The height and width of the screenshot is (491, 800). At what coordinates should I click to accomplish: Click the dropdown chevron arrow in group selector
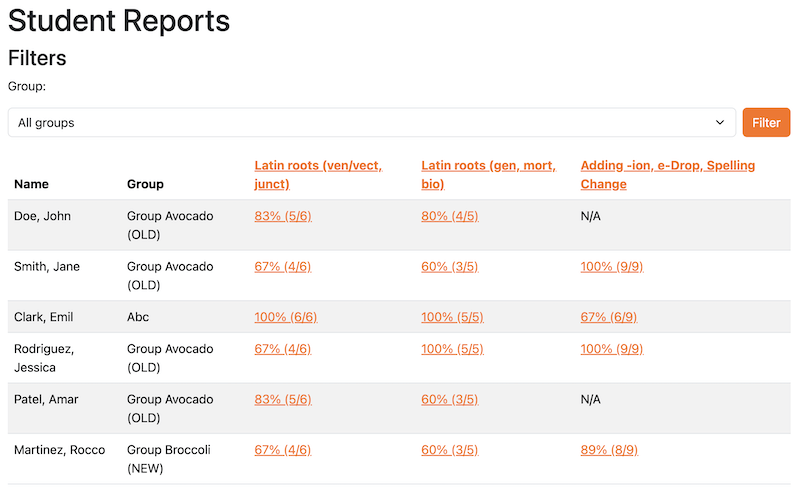tap(720, 123)
